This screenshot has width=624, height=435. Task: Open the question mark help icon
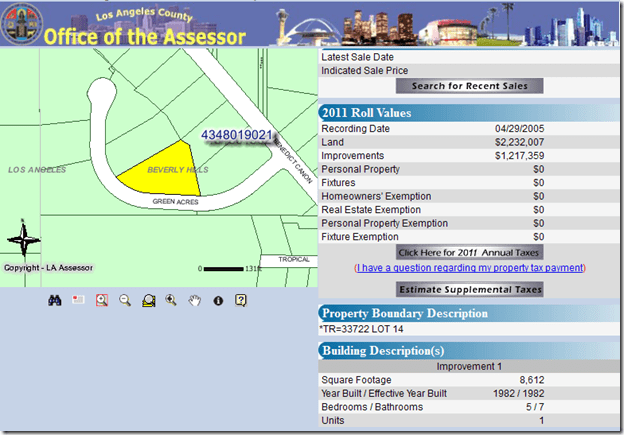coord(241,300)
